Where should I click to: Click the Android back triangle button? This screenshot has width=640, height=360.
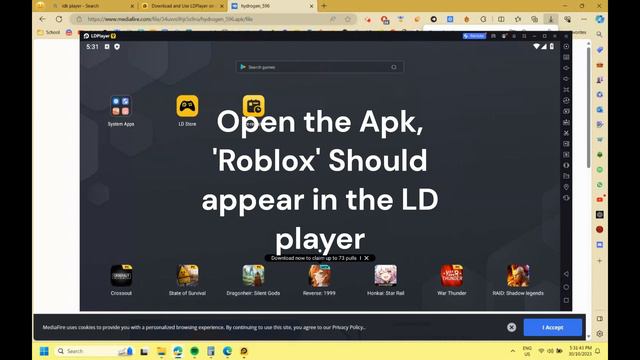pyautogui.click(x=566, y=274)
